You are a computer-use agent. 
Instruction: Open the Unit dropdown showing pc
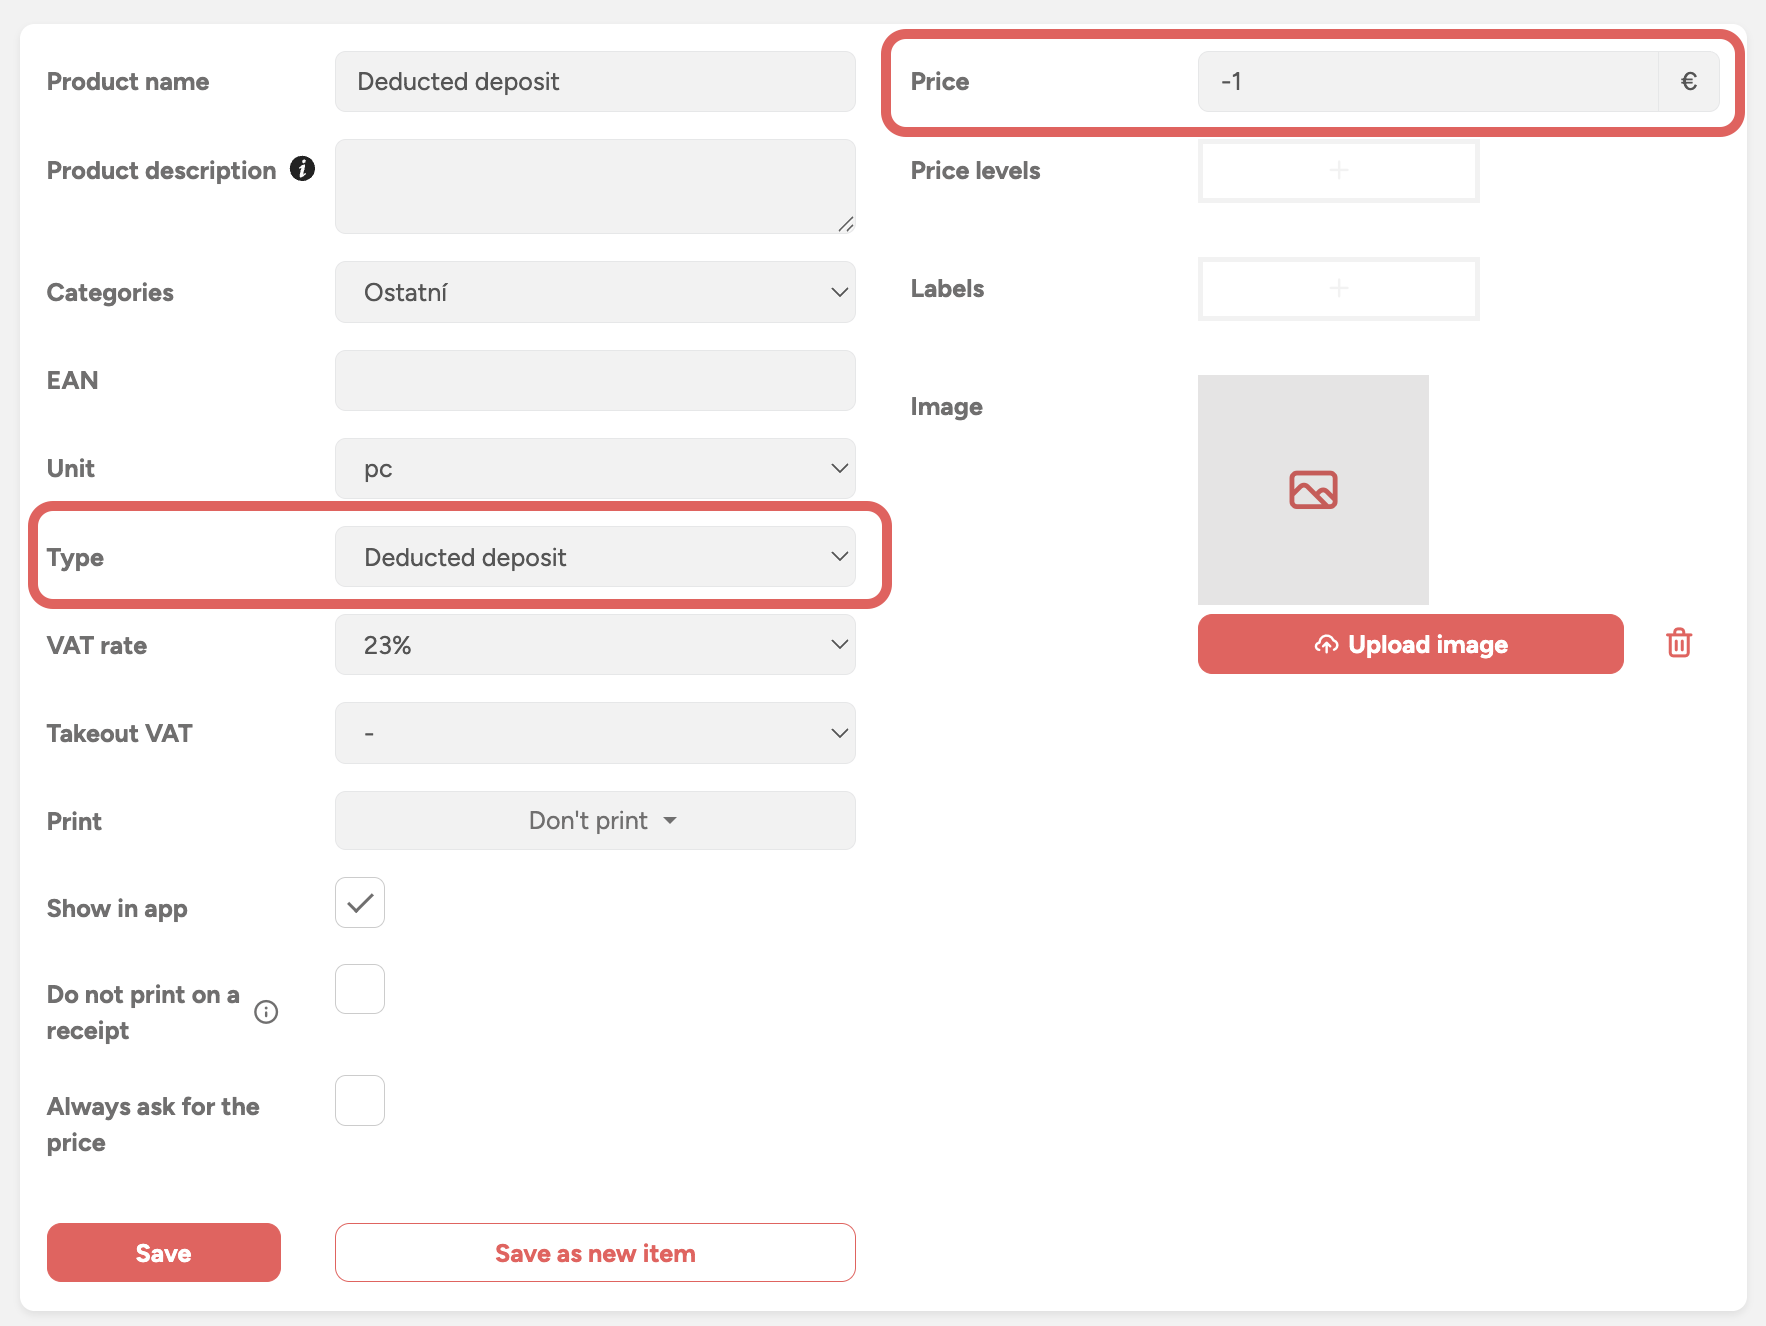595,468
